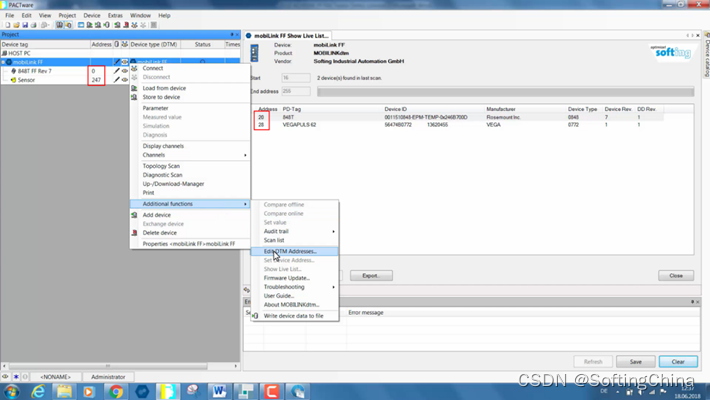
Task: Click the Add device icon
Action: click(135, 215)
